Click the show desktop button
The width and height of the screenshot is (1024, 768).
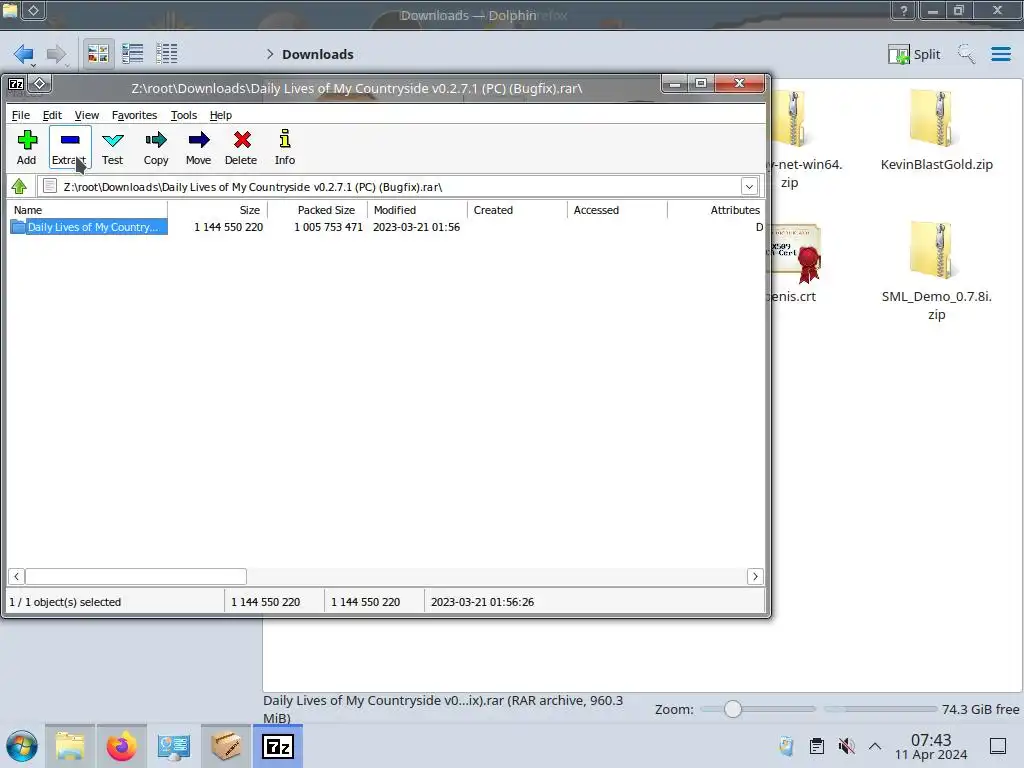[x=998, y=746]
